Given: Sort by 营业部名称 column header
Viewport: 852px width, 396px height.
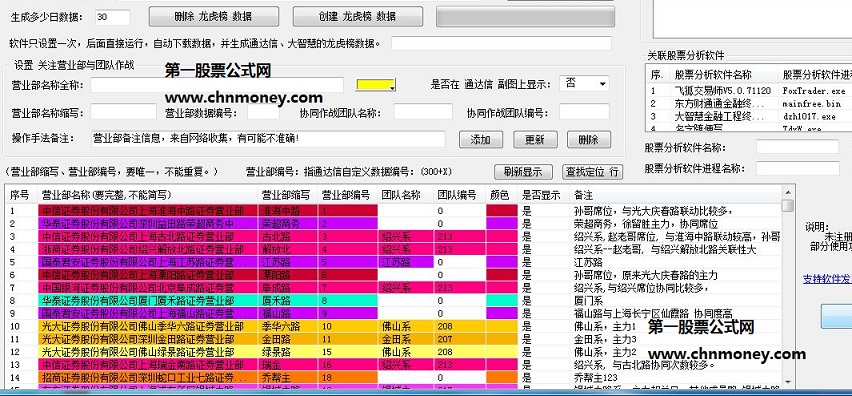Looking at the screenshot, I should (147, 194).
